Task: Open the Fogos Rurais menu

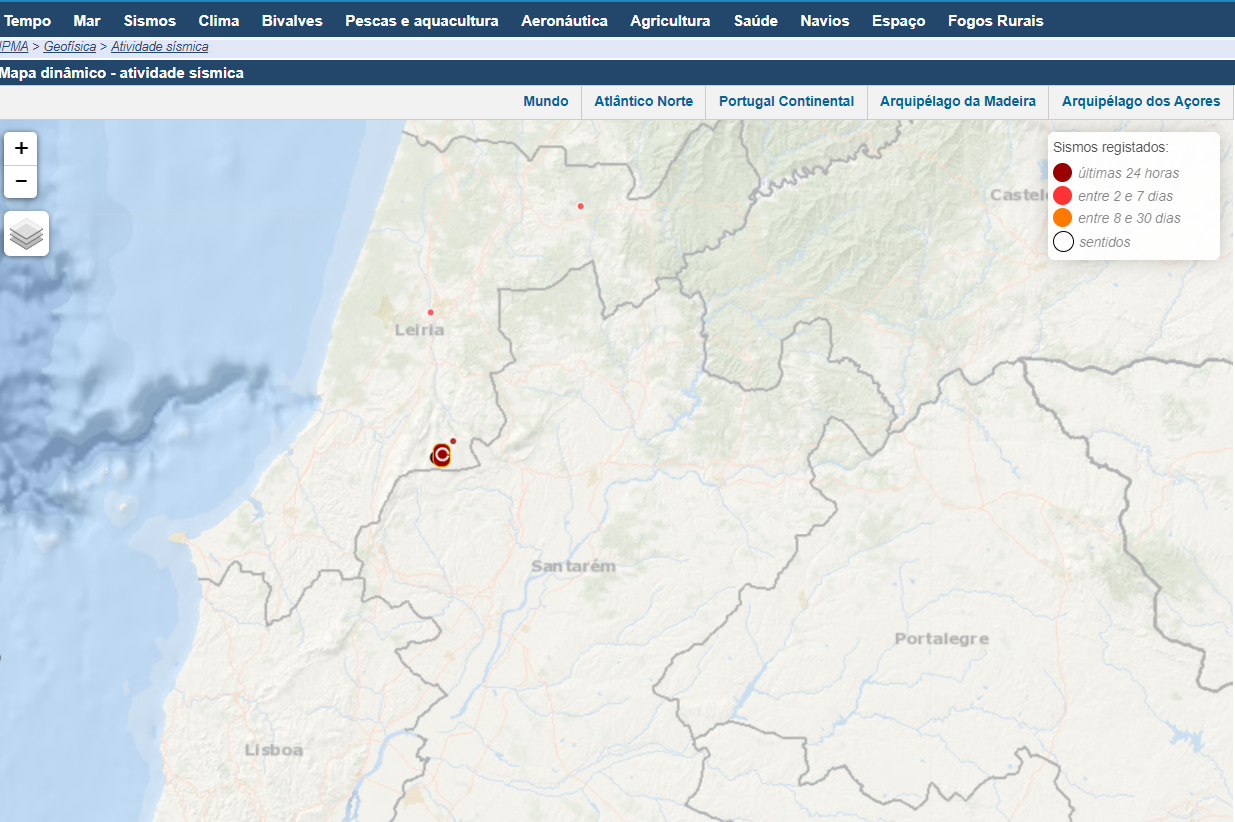Action: tap(995, 21)
